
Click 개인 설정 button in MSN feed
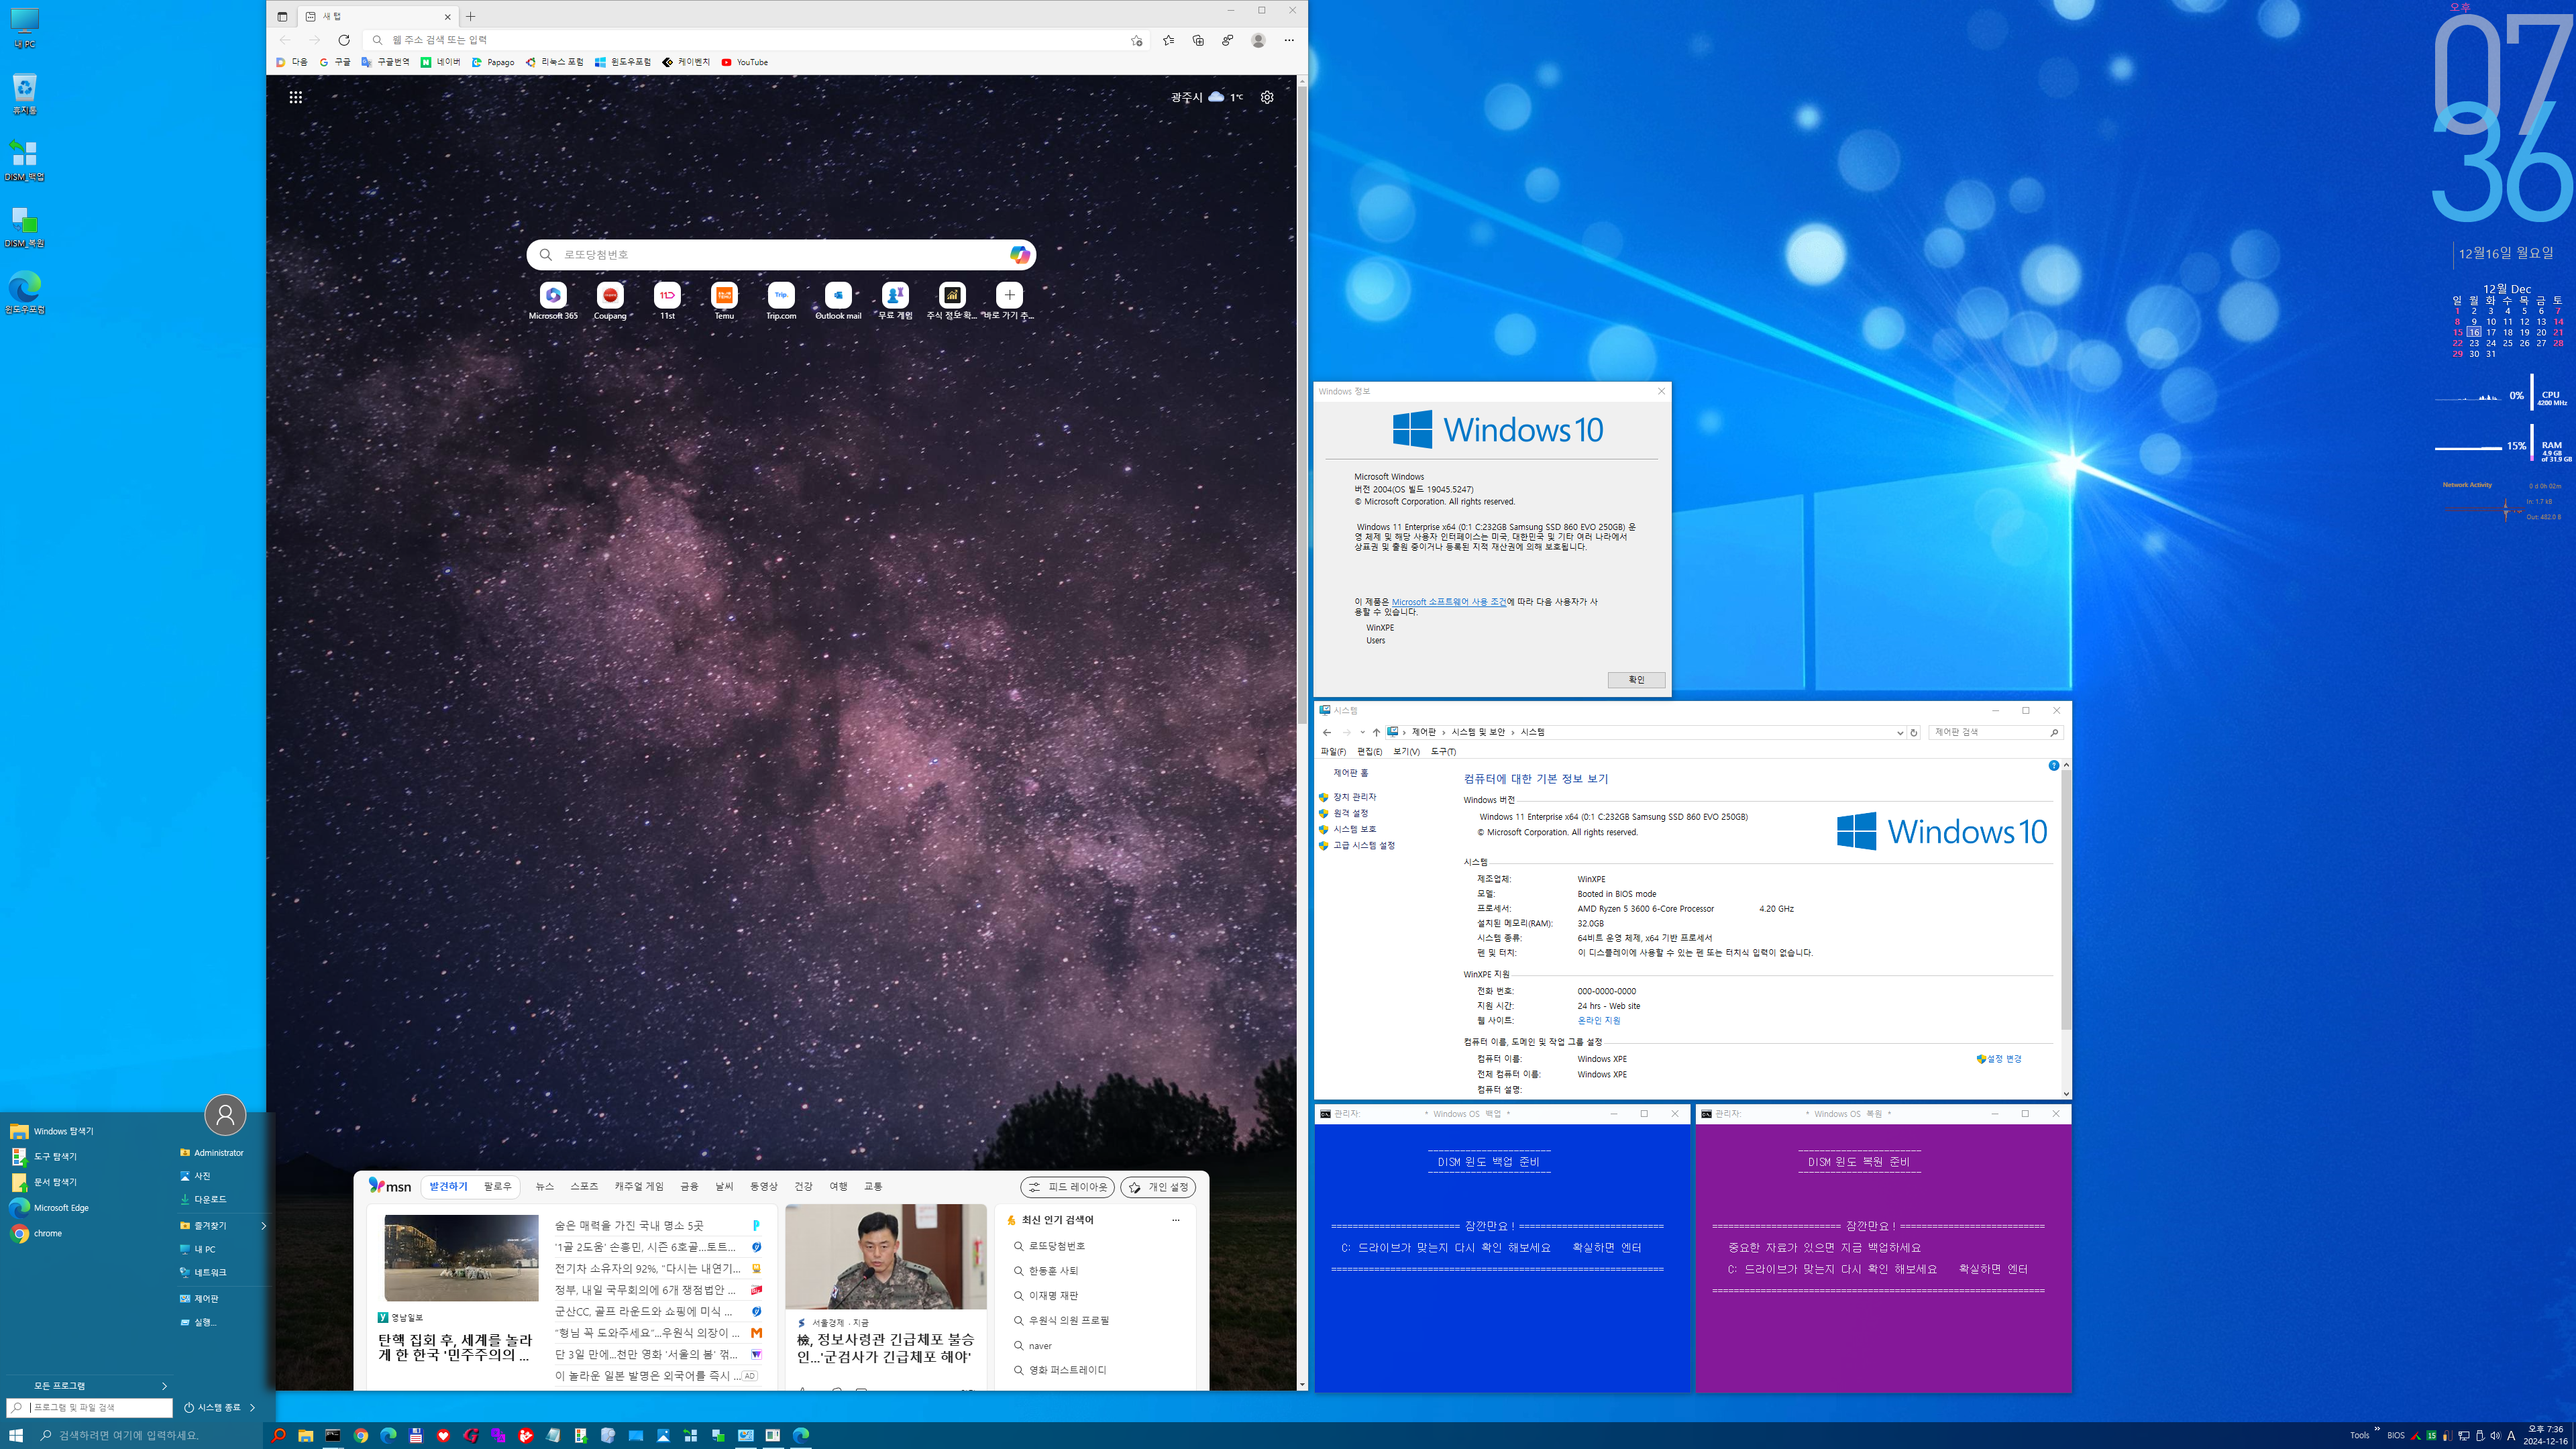click(1158, 1187)
